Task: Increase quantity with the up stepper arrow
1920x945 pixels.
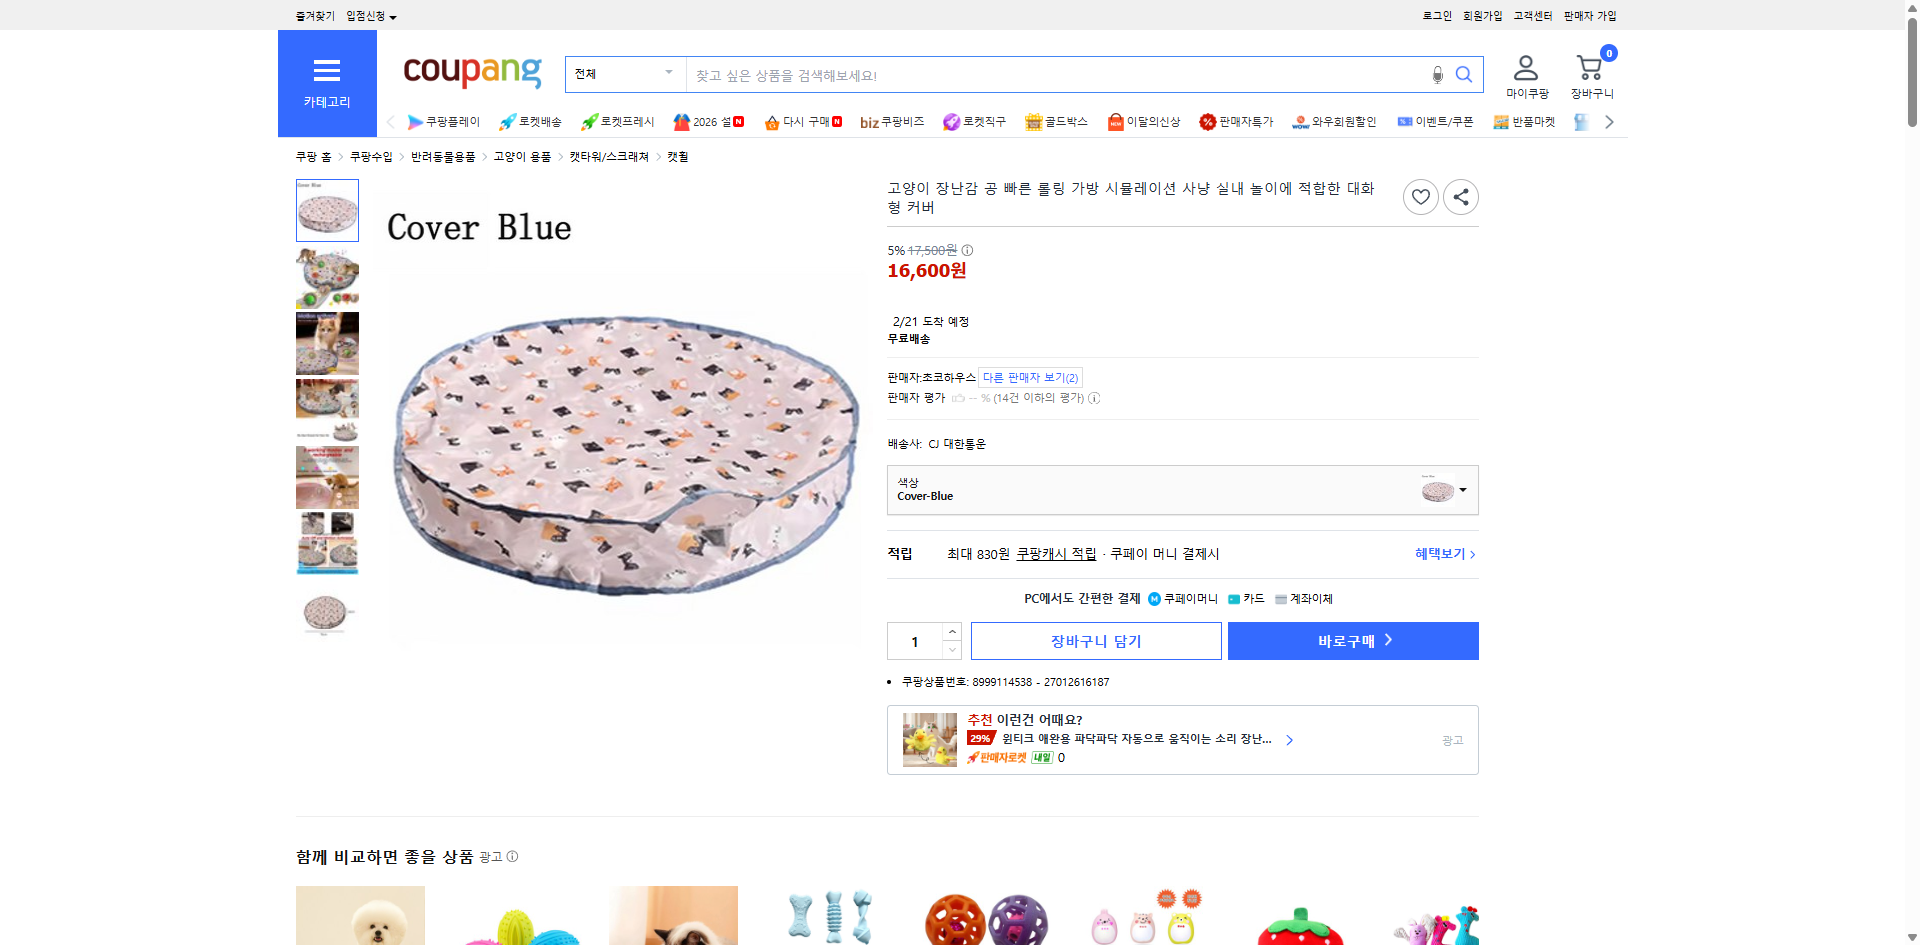Action: click(951, 631)
